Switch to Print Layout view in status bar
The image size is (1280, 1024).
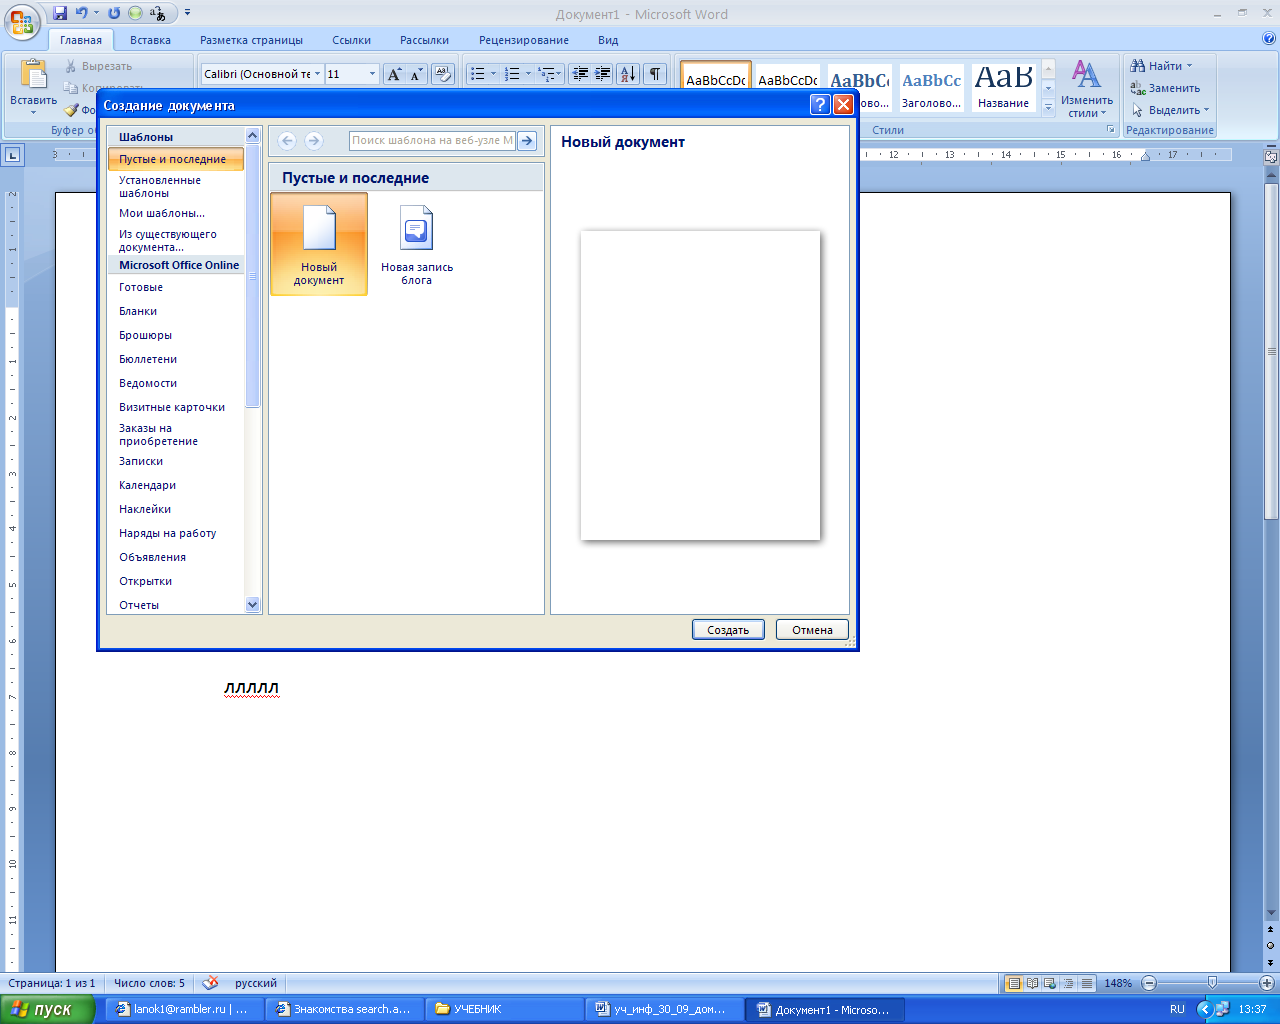(1014, 983)
